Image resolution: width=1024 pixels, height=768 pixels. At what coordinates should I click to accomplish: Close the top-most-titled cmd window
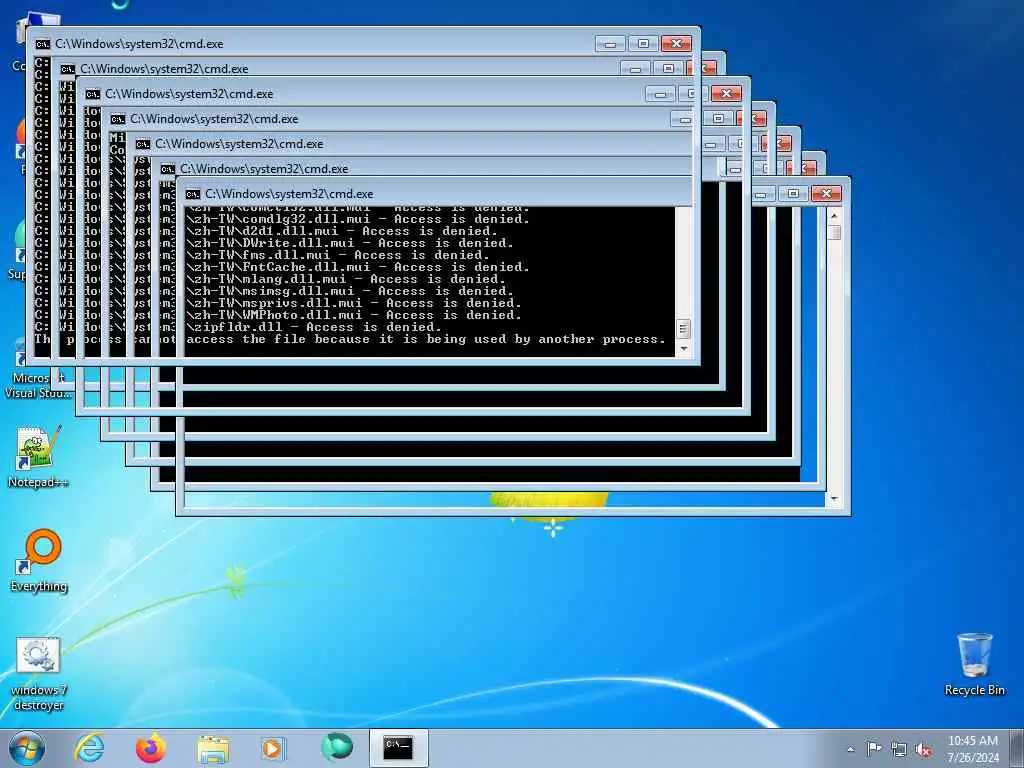(677, 44)
